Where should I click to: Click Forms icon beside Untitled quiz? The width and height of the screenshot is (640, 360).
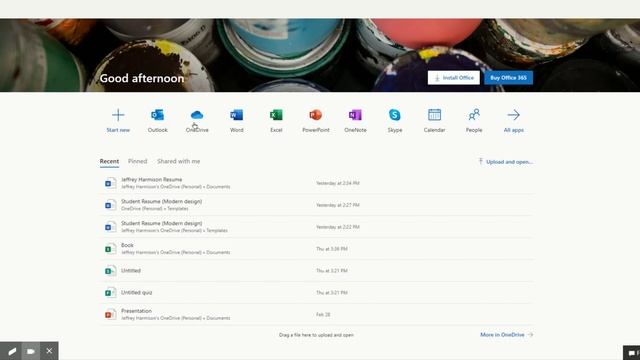pyautogui.click(x=110, y=293)
